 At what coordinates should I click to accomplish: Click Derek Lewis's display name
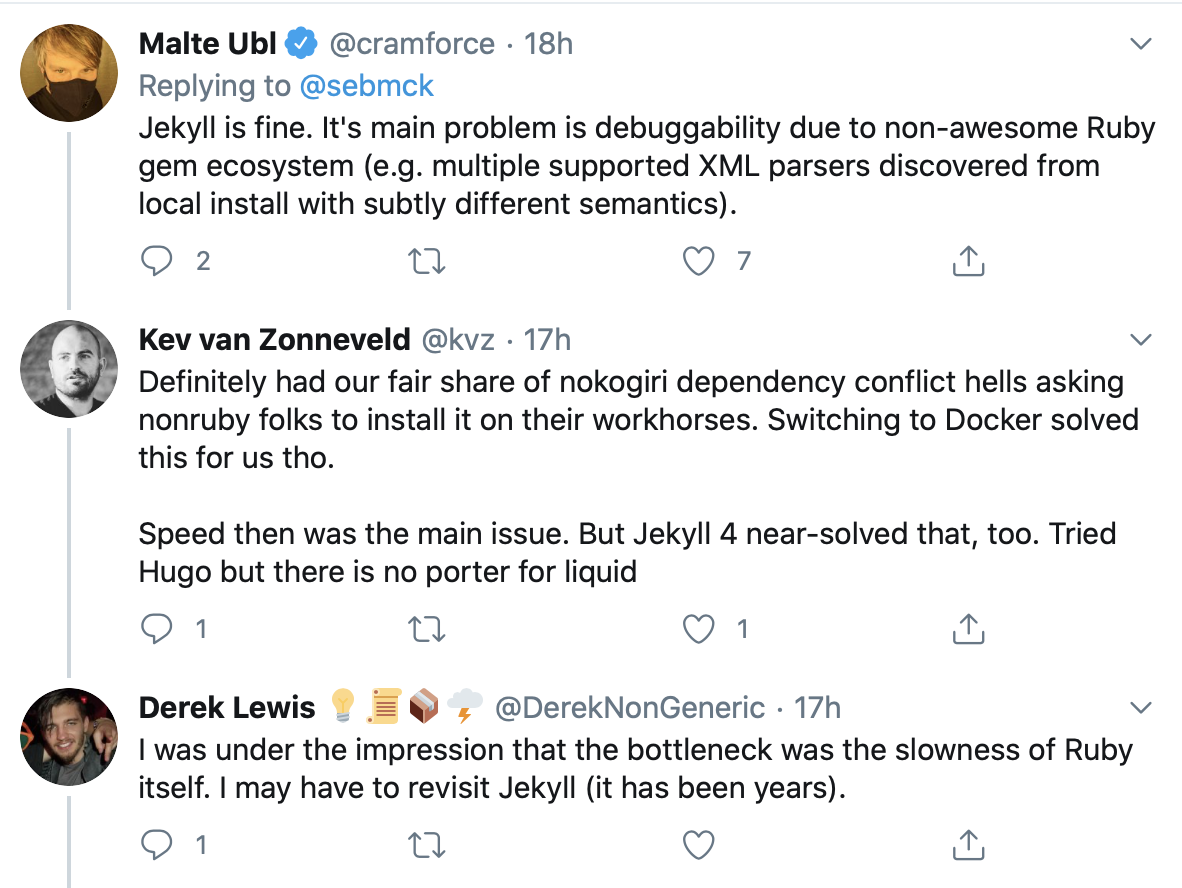point(226,707)
